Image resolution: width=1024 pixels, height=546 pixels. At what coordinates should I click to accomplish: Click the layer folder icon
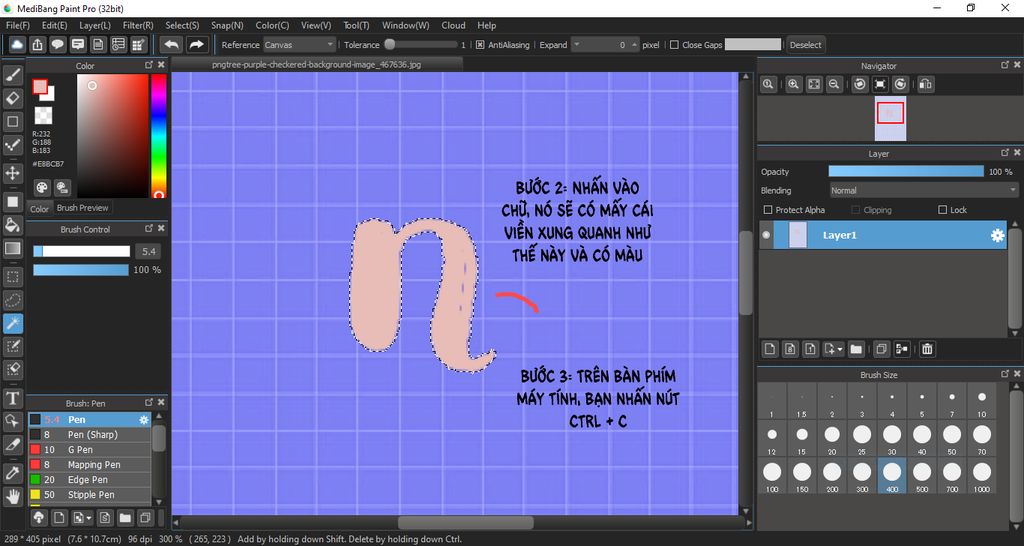856,349
